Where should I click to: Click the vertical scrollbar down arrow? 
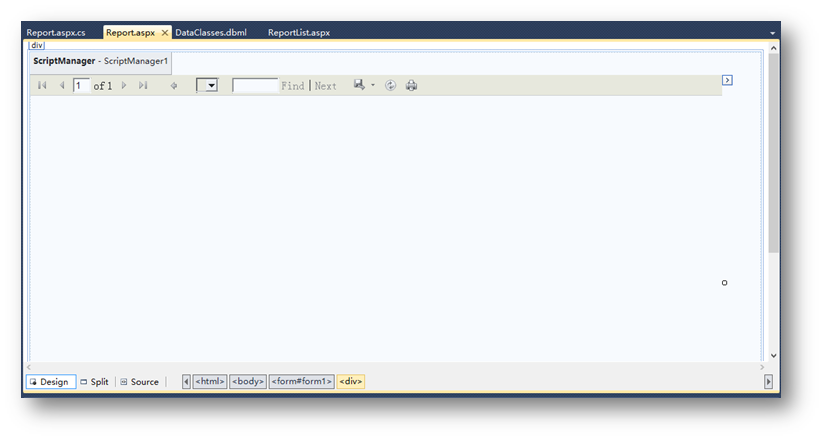(773, 355)
